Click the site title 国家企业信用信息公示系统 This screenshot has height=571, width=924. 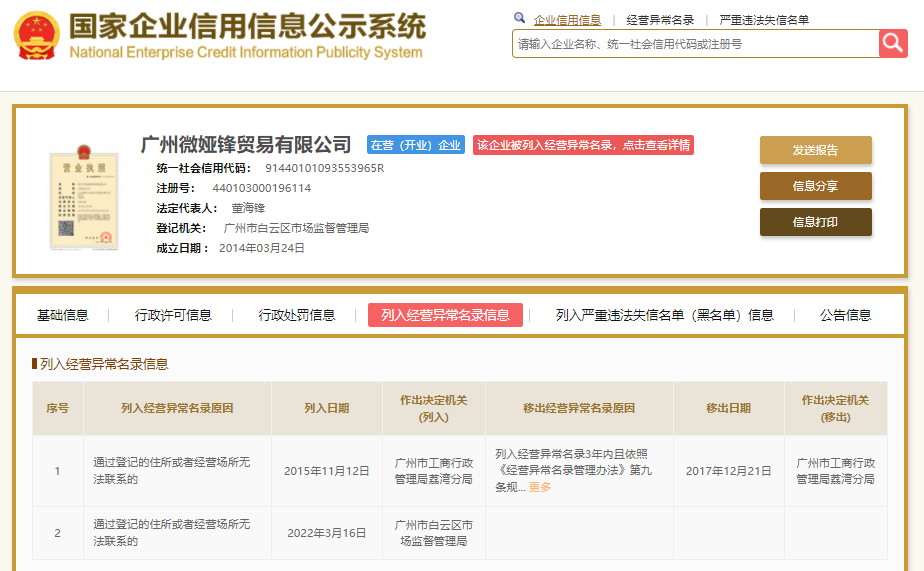(x=248, y=26)
